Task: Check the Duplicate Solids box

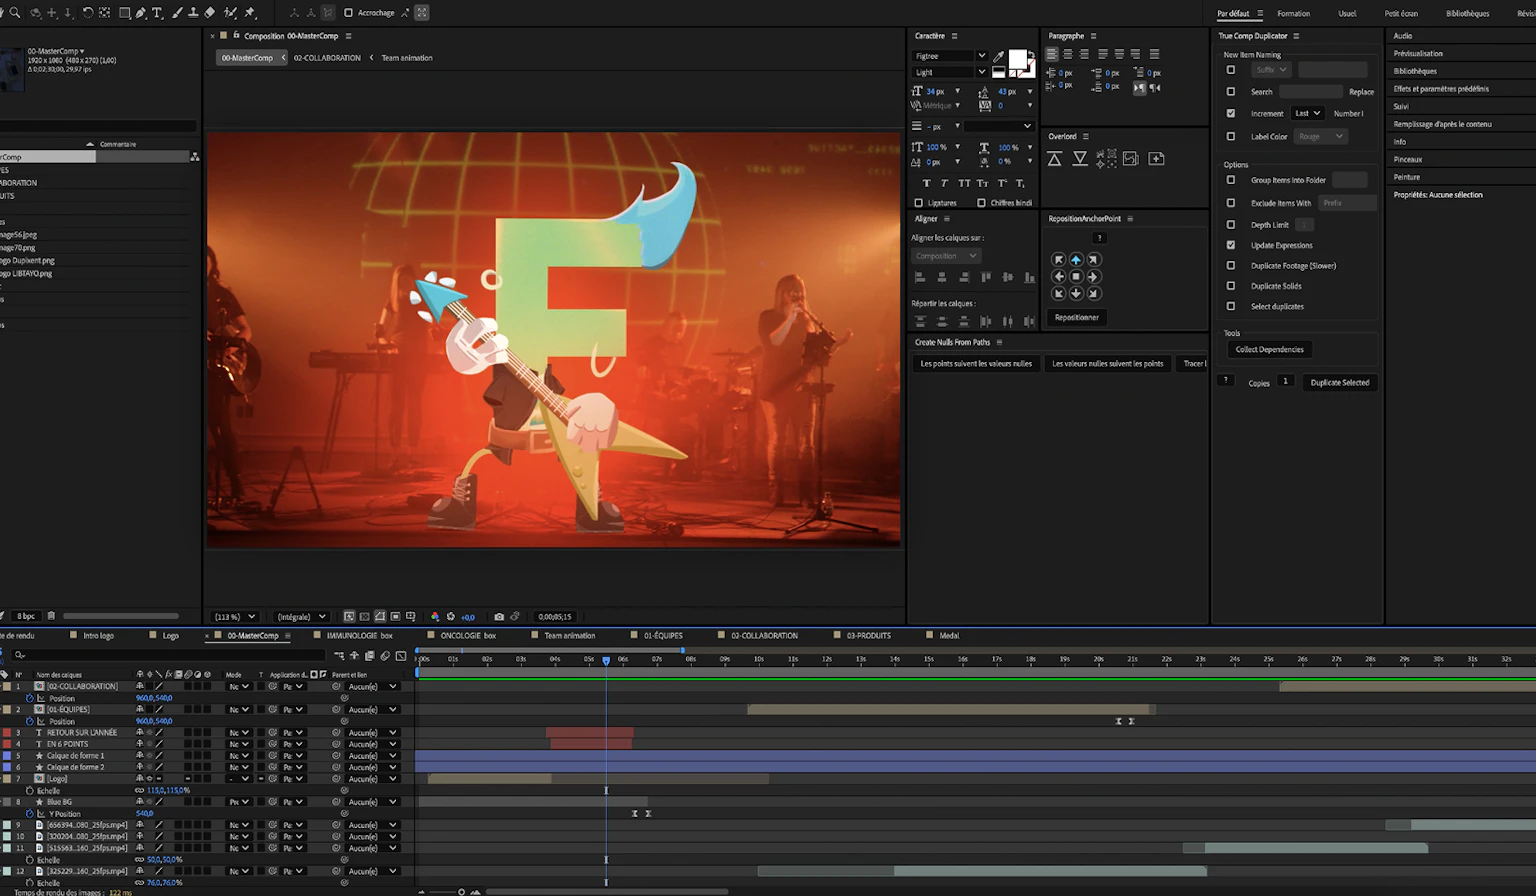Action: point(1231,286)
